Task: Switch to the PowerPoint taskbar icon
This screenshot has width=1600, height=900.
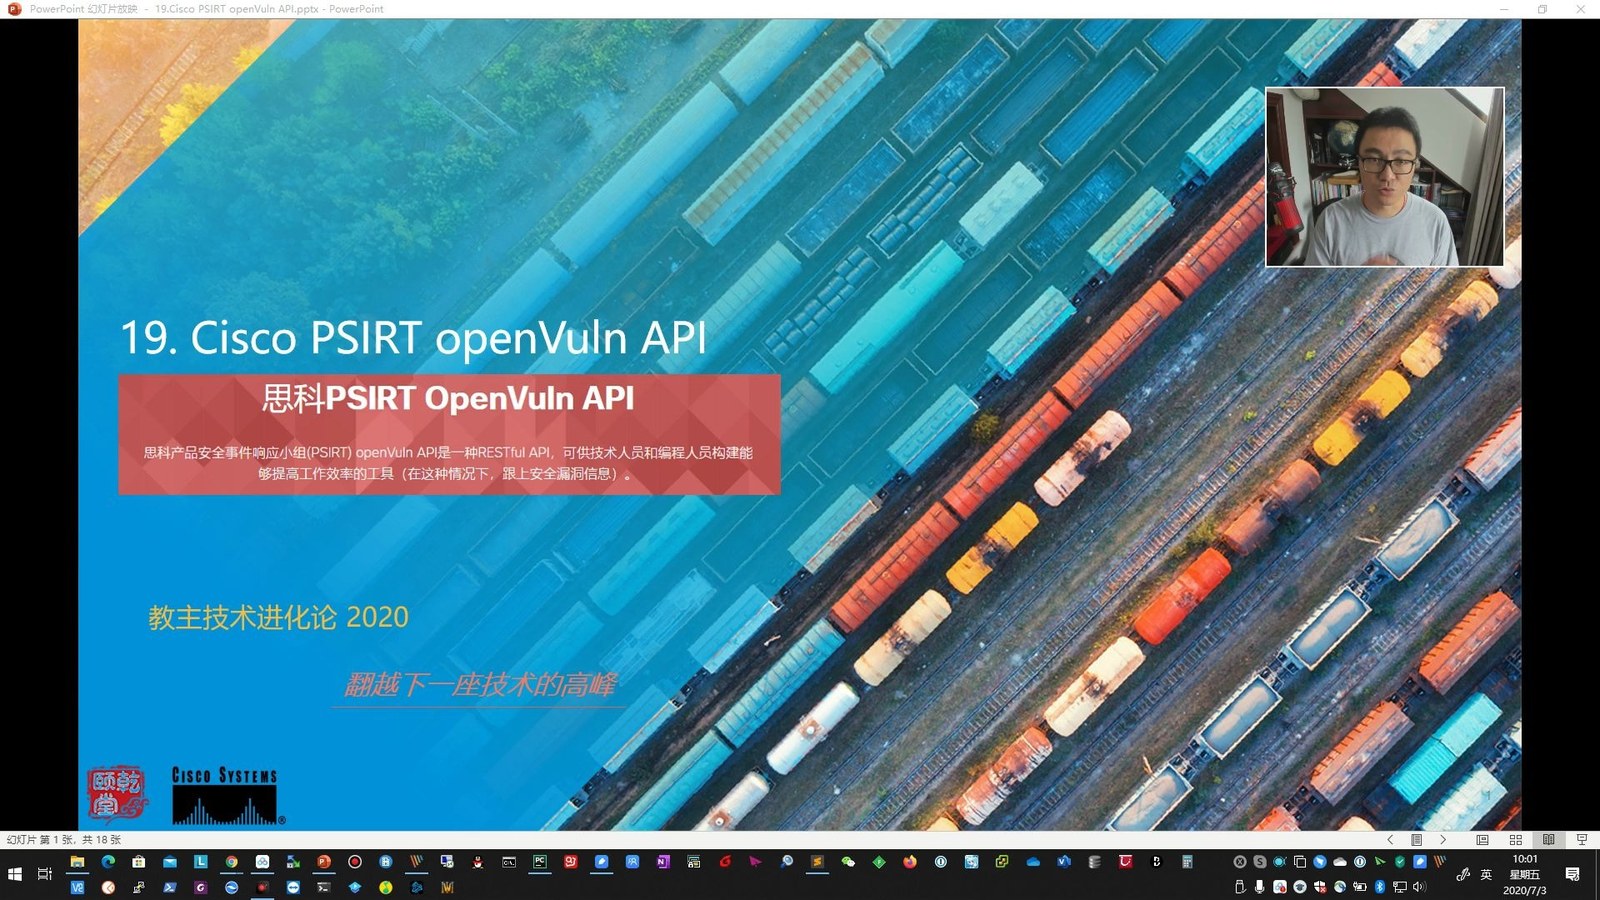Action: coord(324,861)
